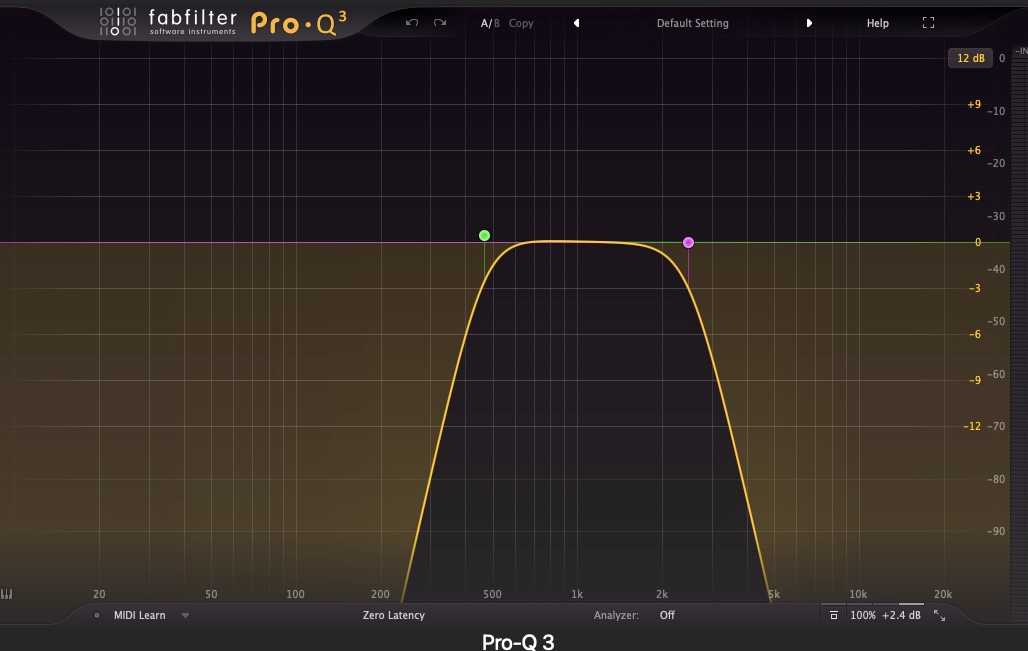
Task: Open the MIDI Learn dropdown arrow
Action: (x=185, y=616)
